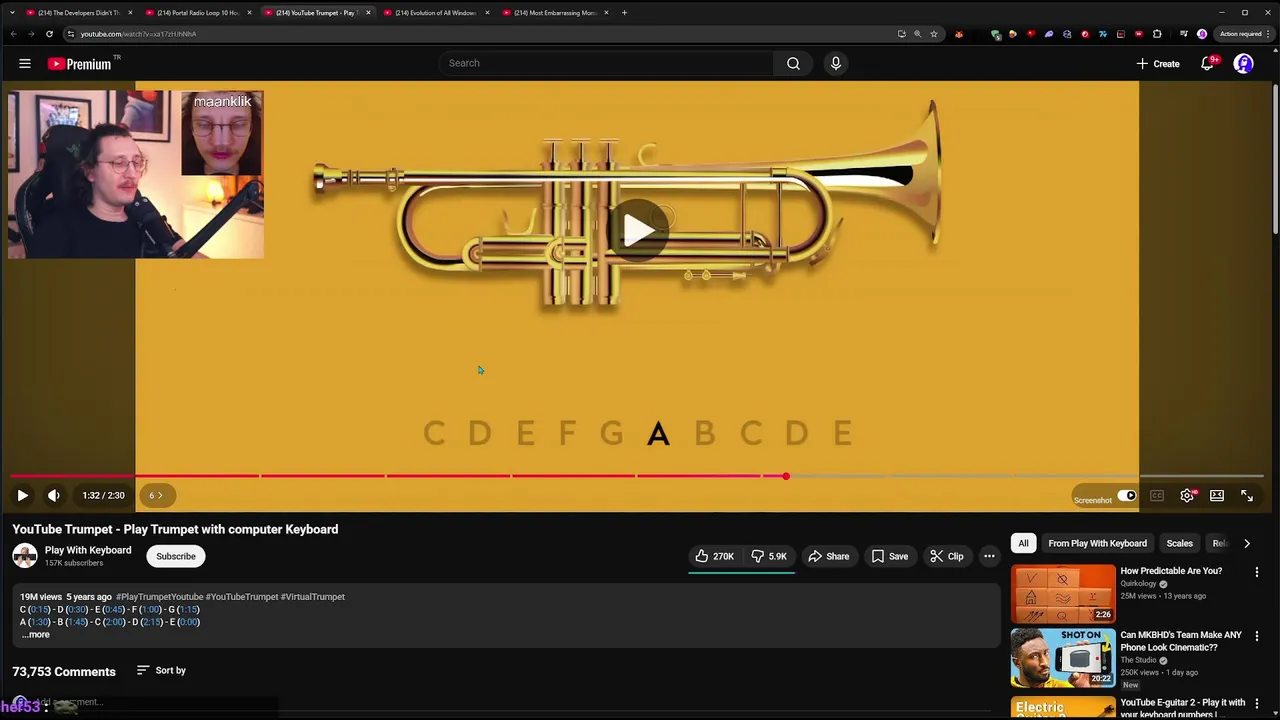The image size is (1280, 720).
Task: Go to the YouTube Premium home logo
Action: 82,64
